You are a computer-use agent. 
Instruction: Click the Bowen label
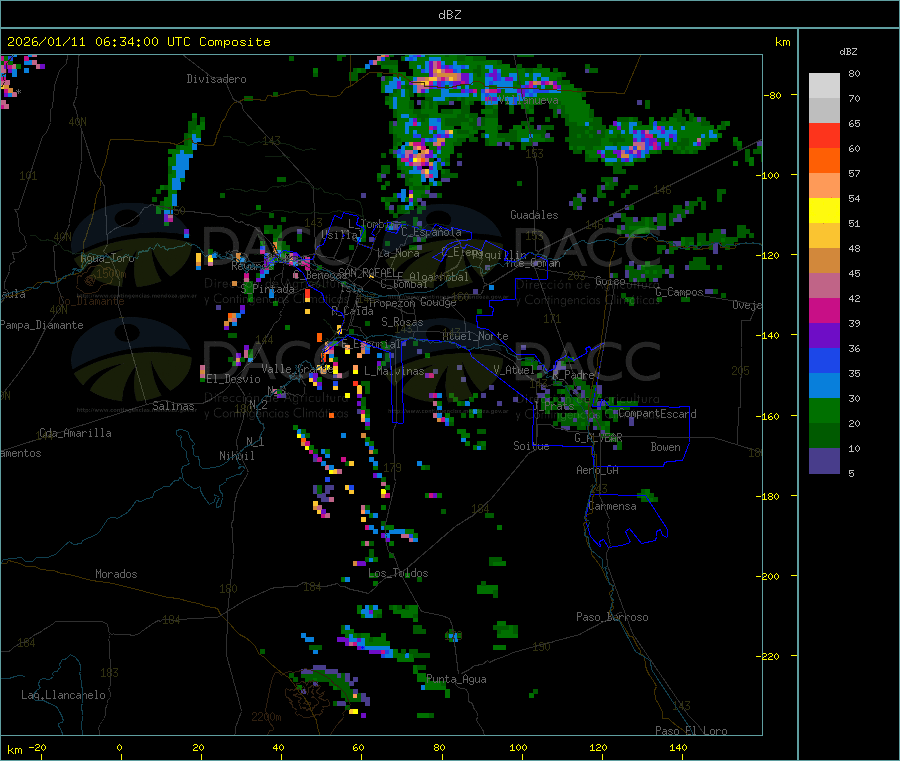point(665,447)
